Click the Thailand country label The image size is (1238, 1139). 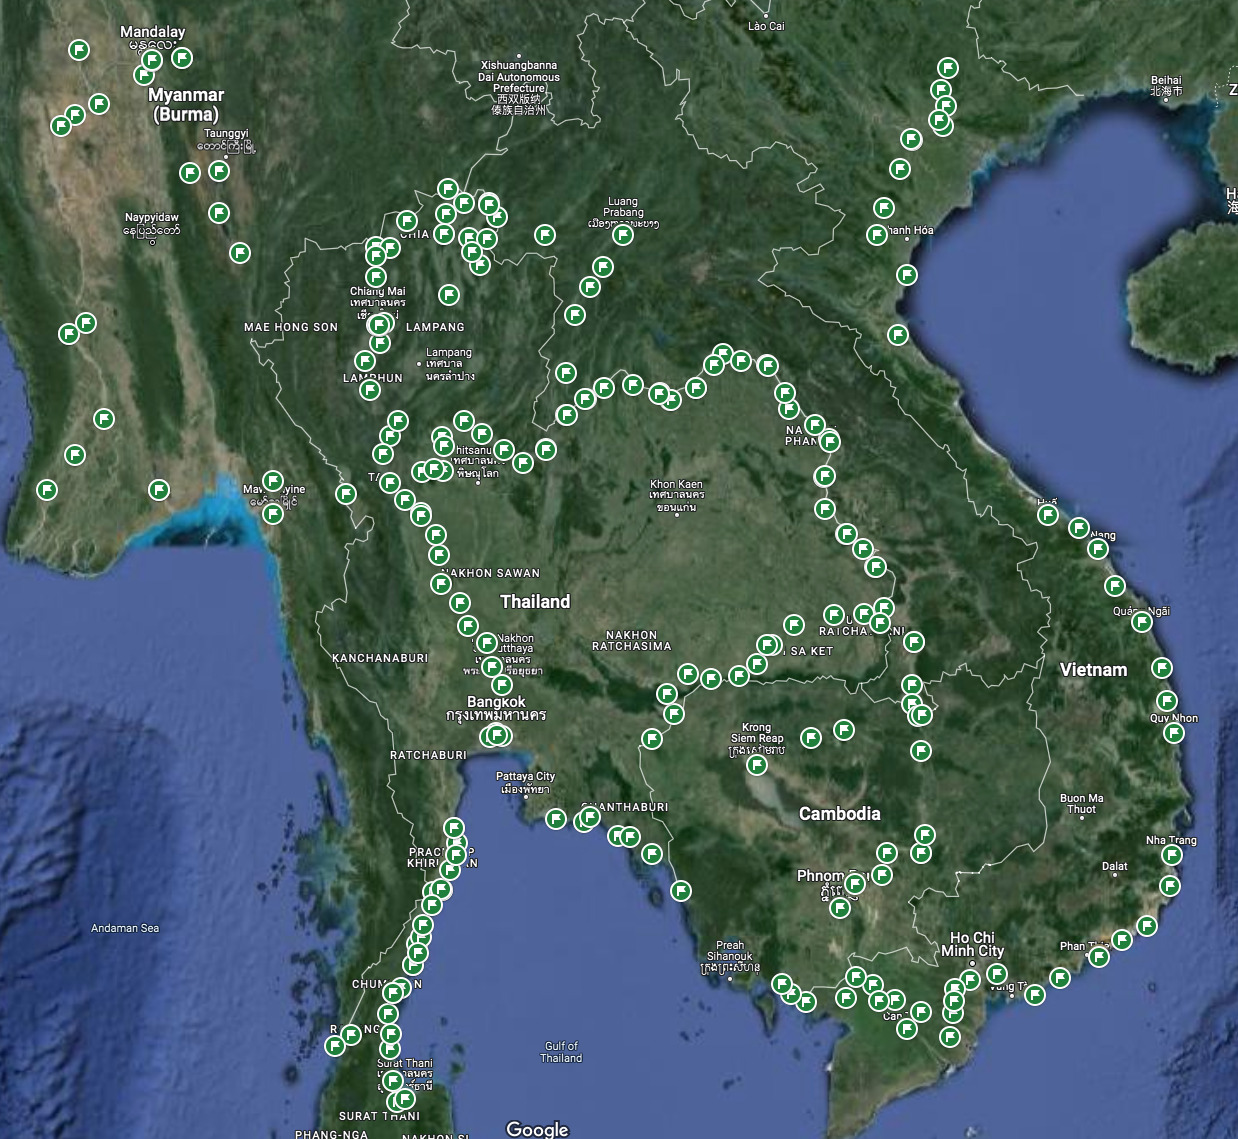[535, 602]
